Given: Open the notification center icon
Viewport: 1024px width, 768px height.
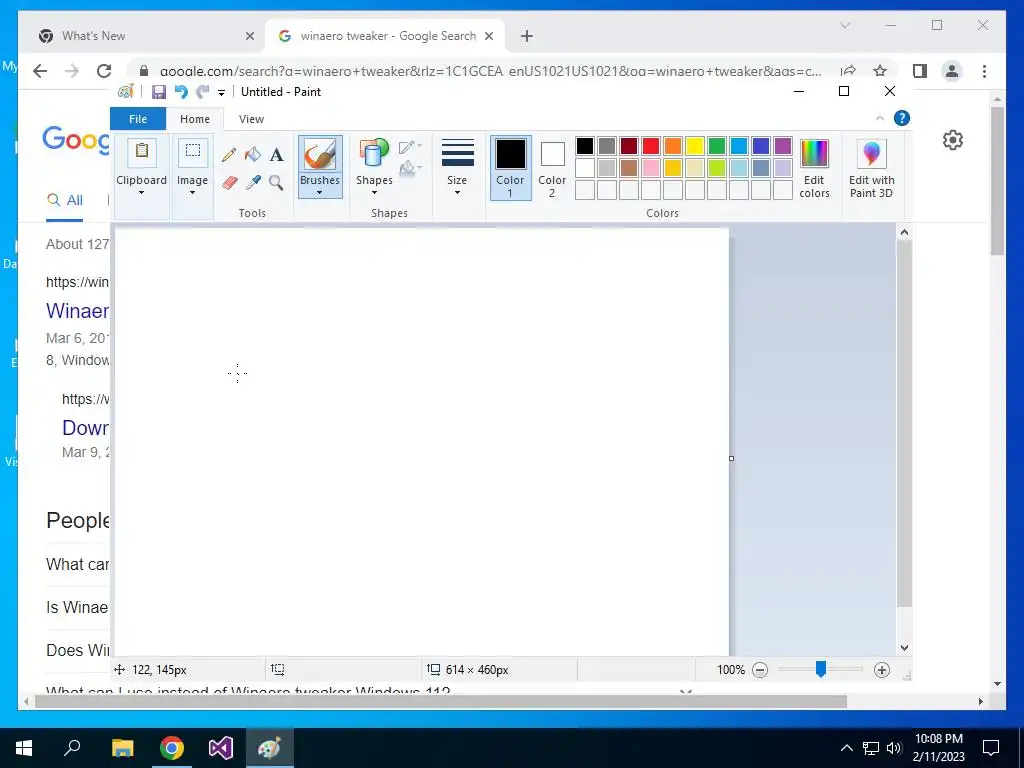Looking at the screenshot, I should pos(991,748).
